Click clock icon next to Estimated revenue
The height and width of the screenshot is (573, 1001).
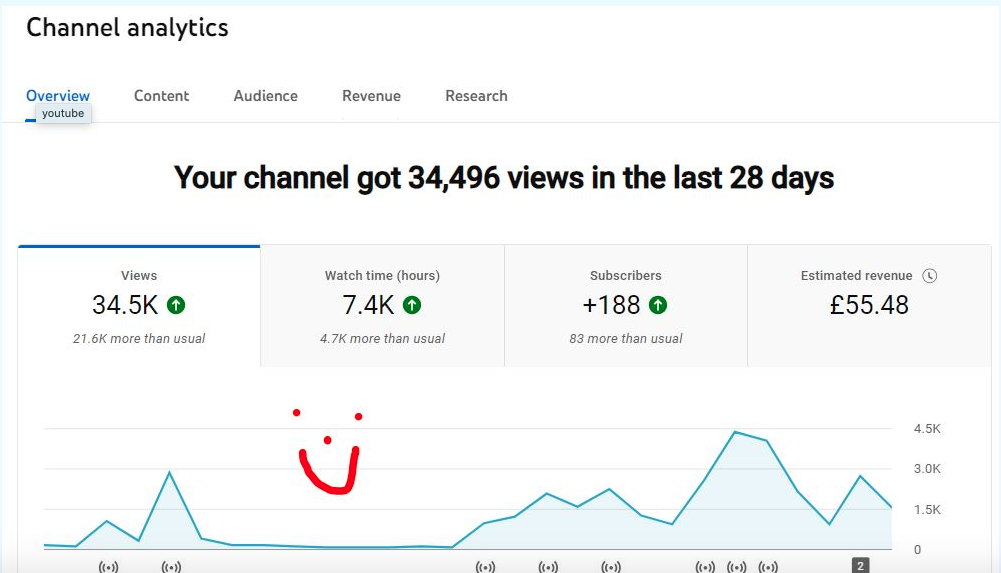pos(929,276)
